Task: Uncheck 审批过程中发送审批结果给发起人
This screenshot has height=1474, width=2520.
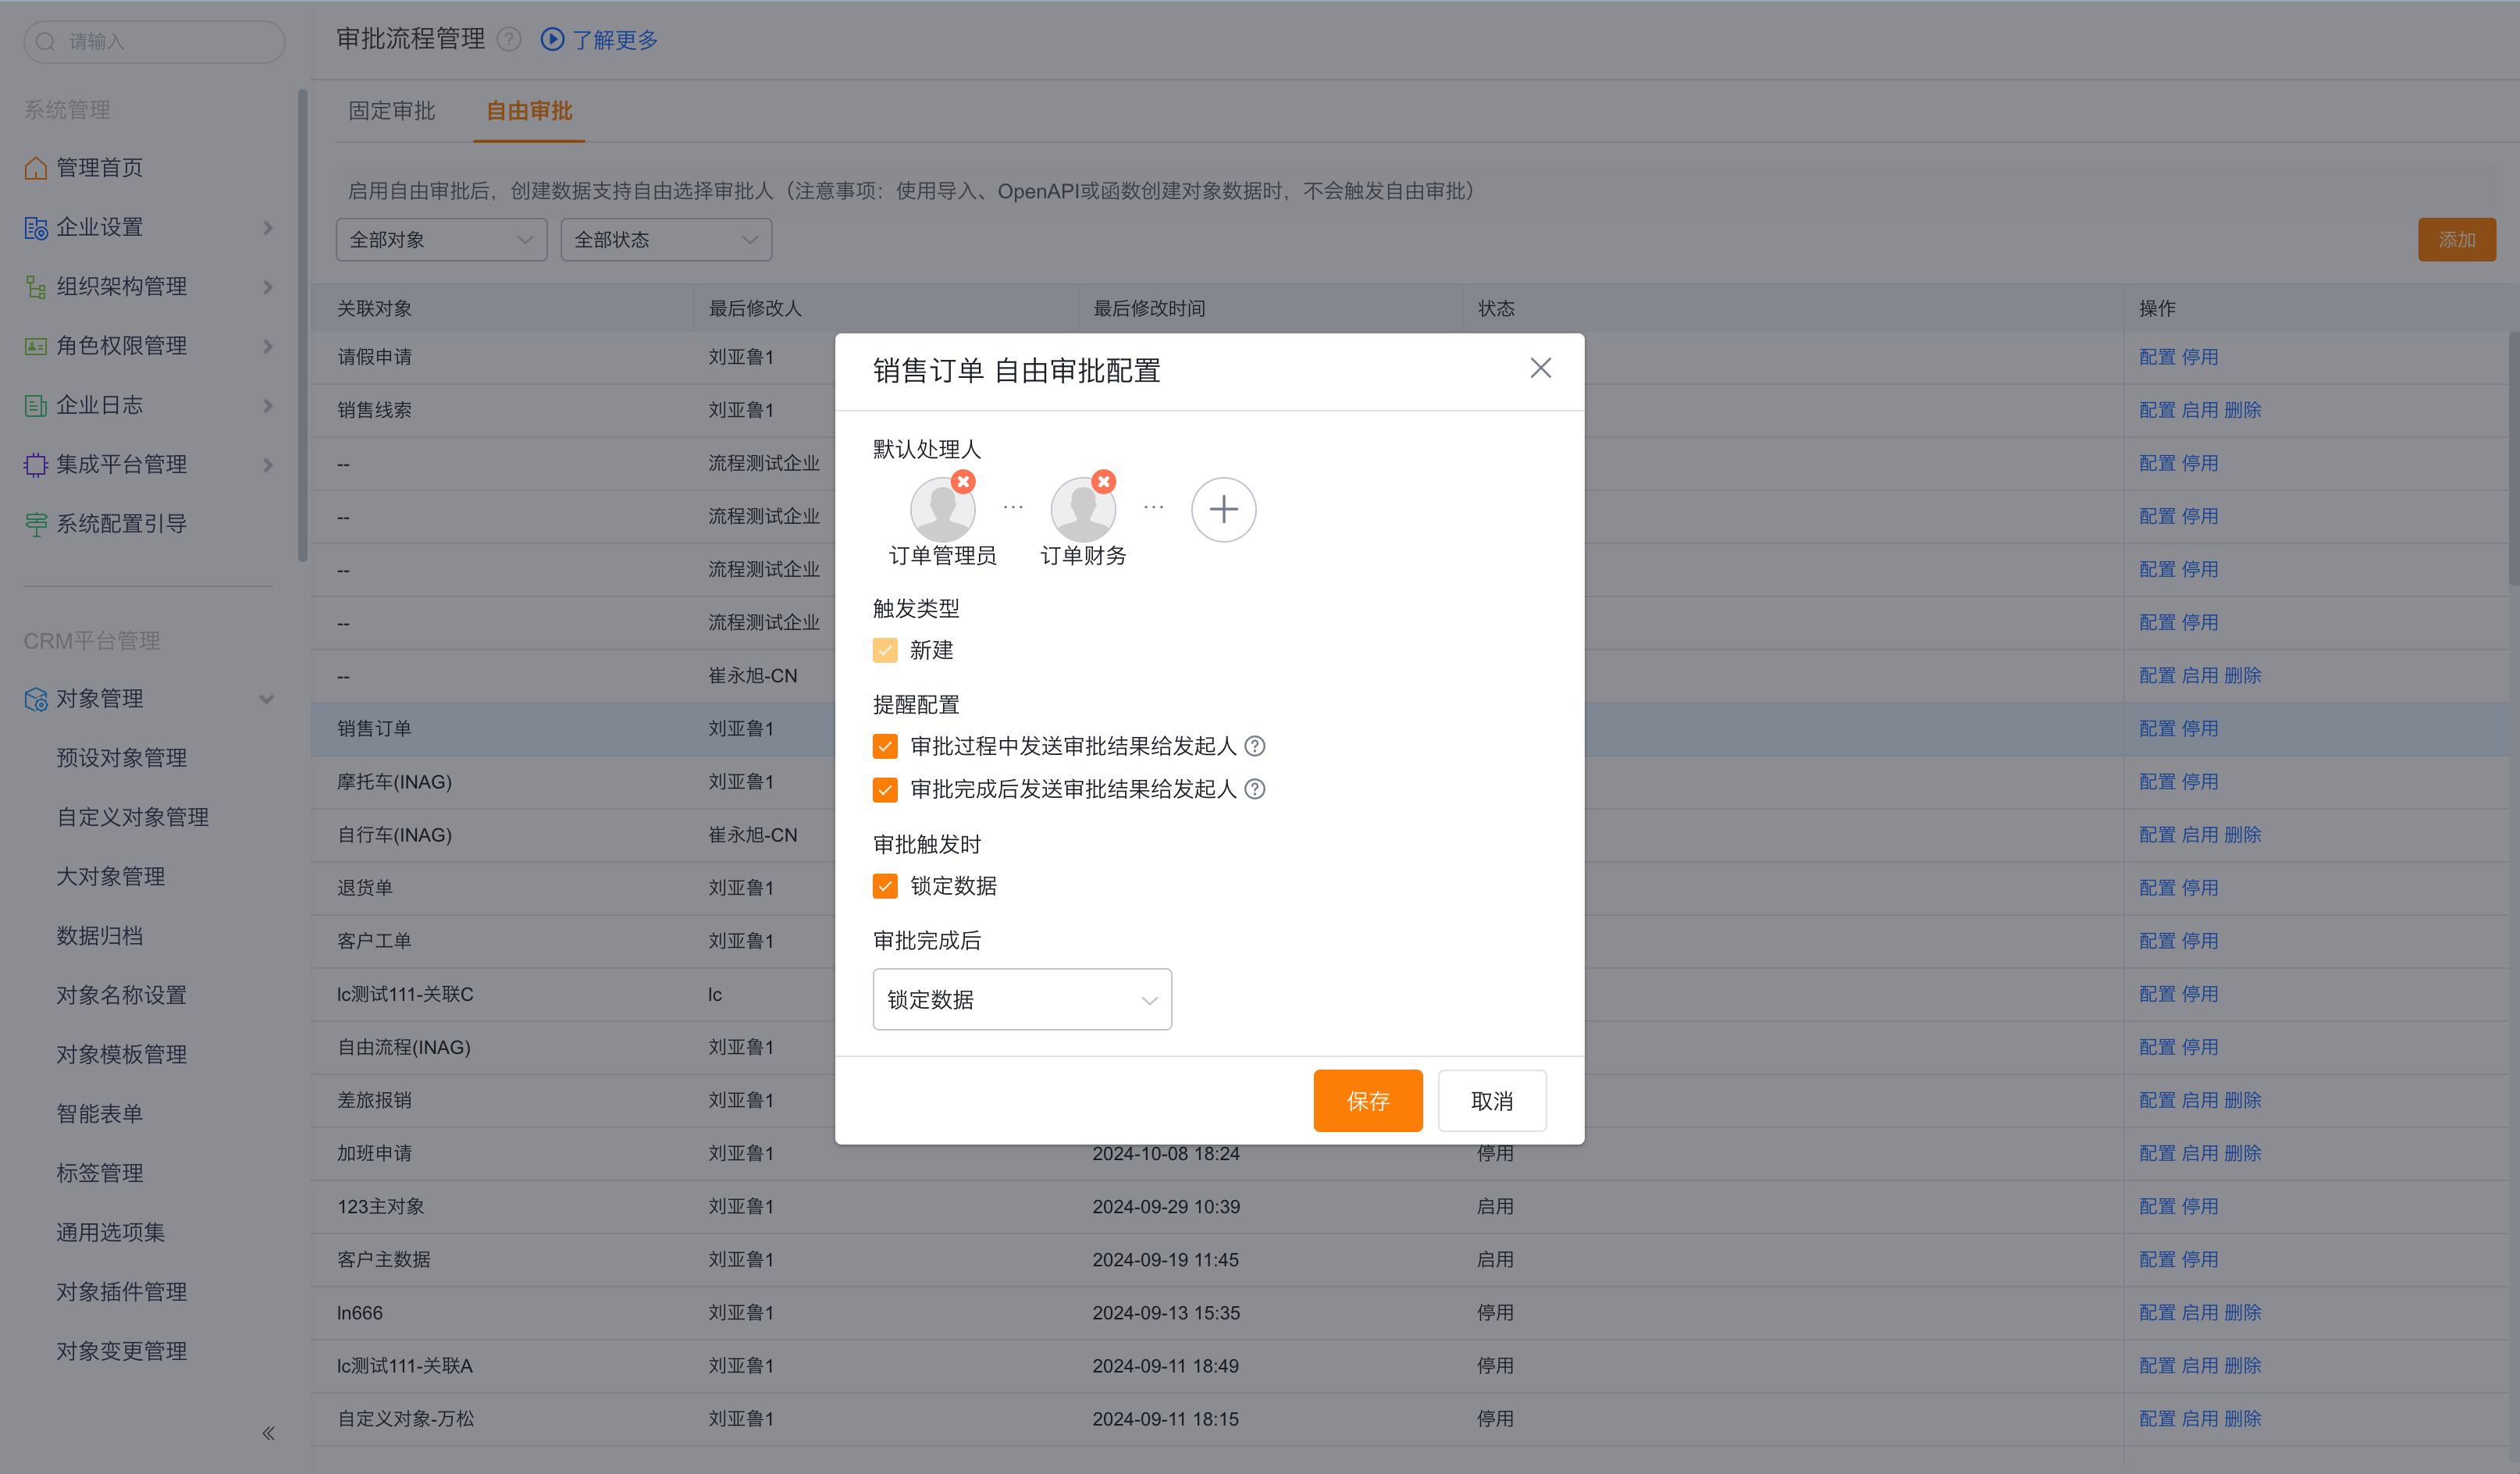Action: pos(885,746)
